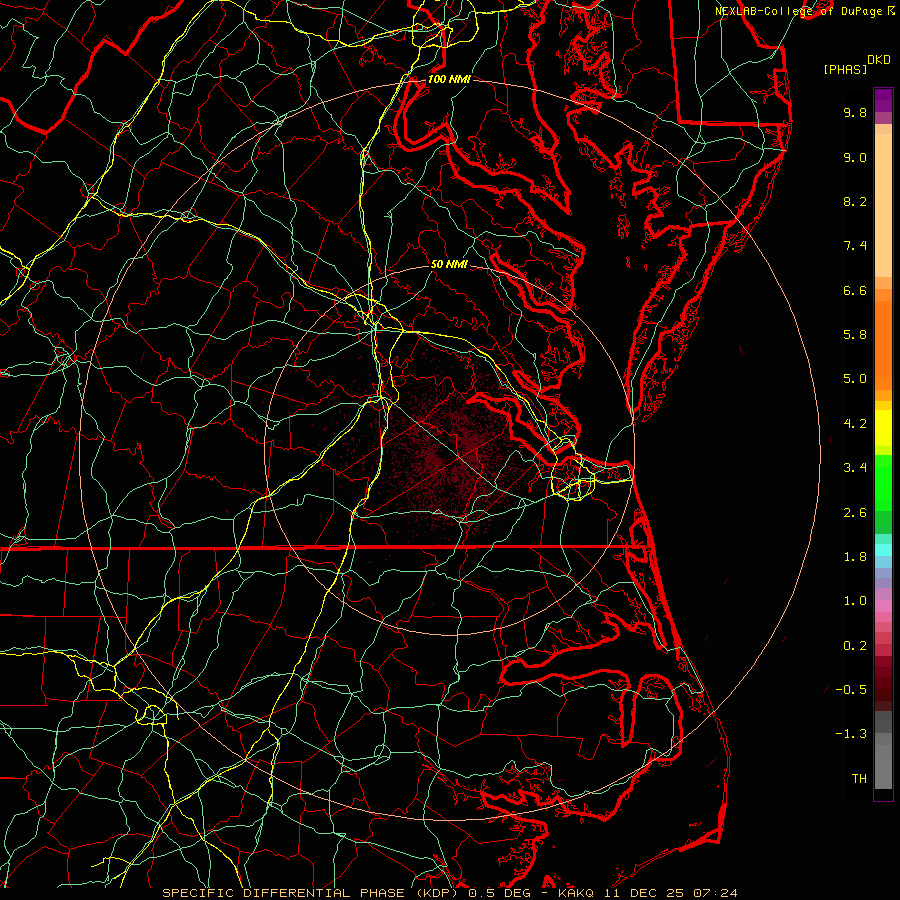Click the KAKQ radar site identifier
Screen dimensions: 900x900
point(577,893)
